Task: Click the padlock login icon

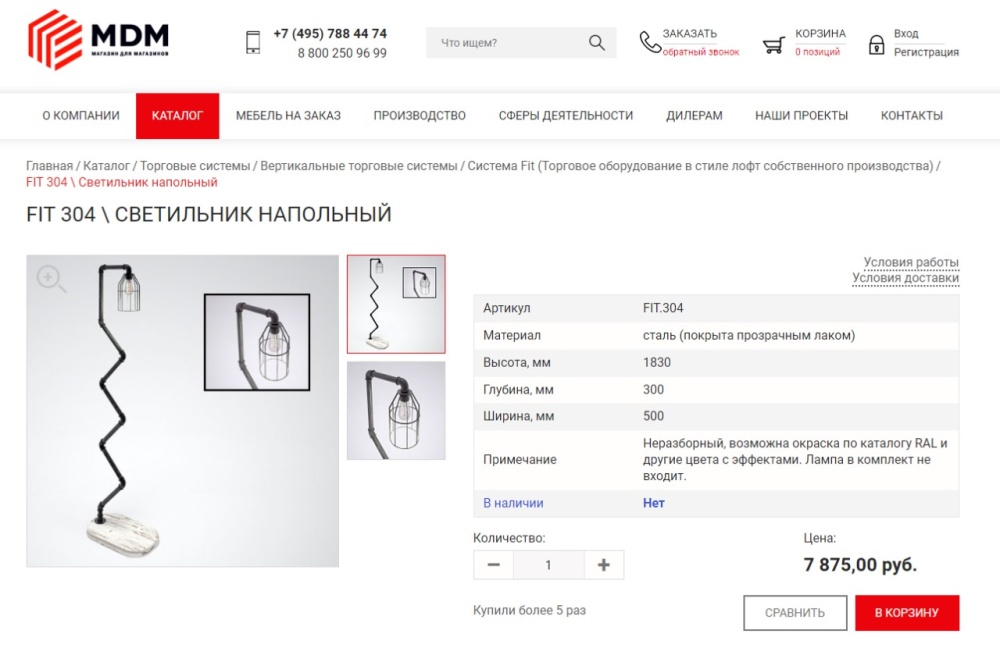Action: (x=876, y=45)
